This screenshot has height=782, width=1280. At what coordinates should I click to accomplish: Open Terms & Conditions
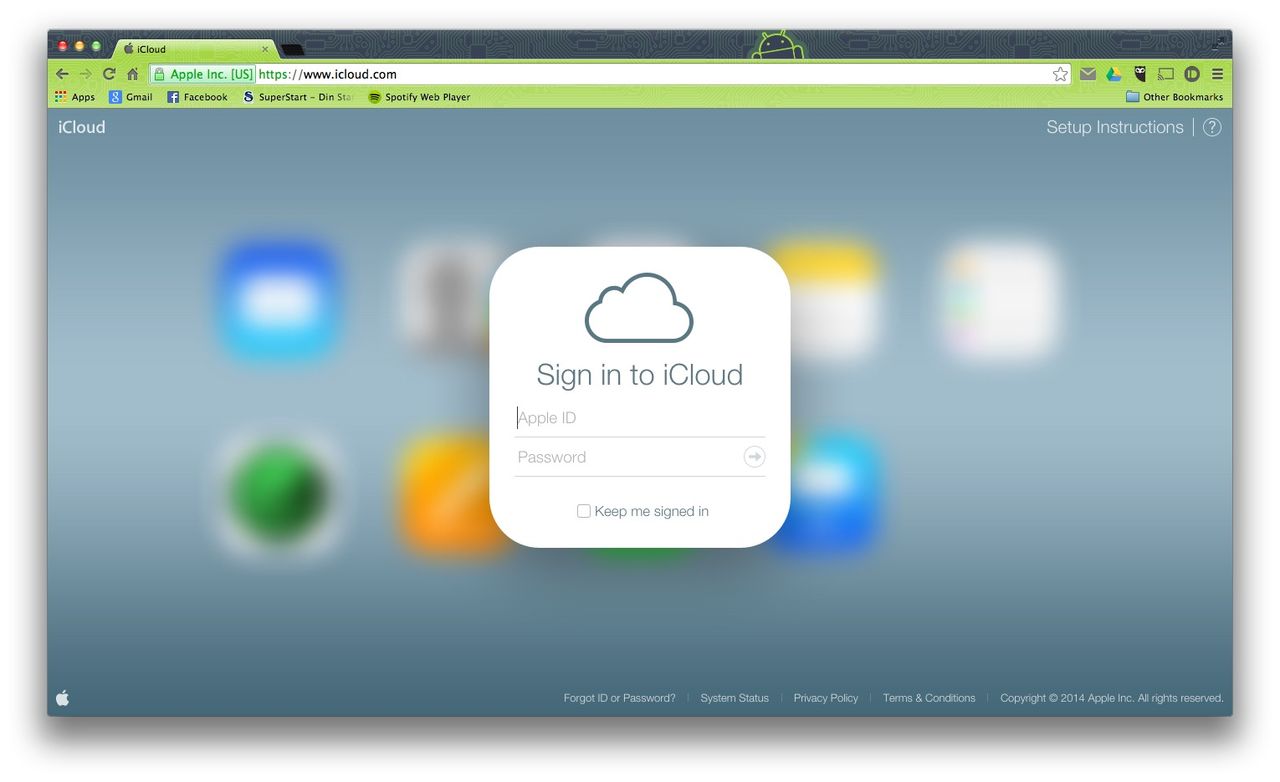[929, 698]
